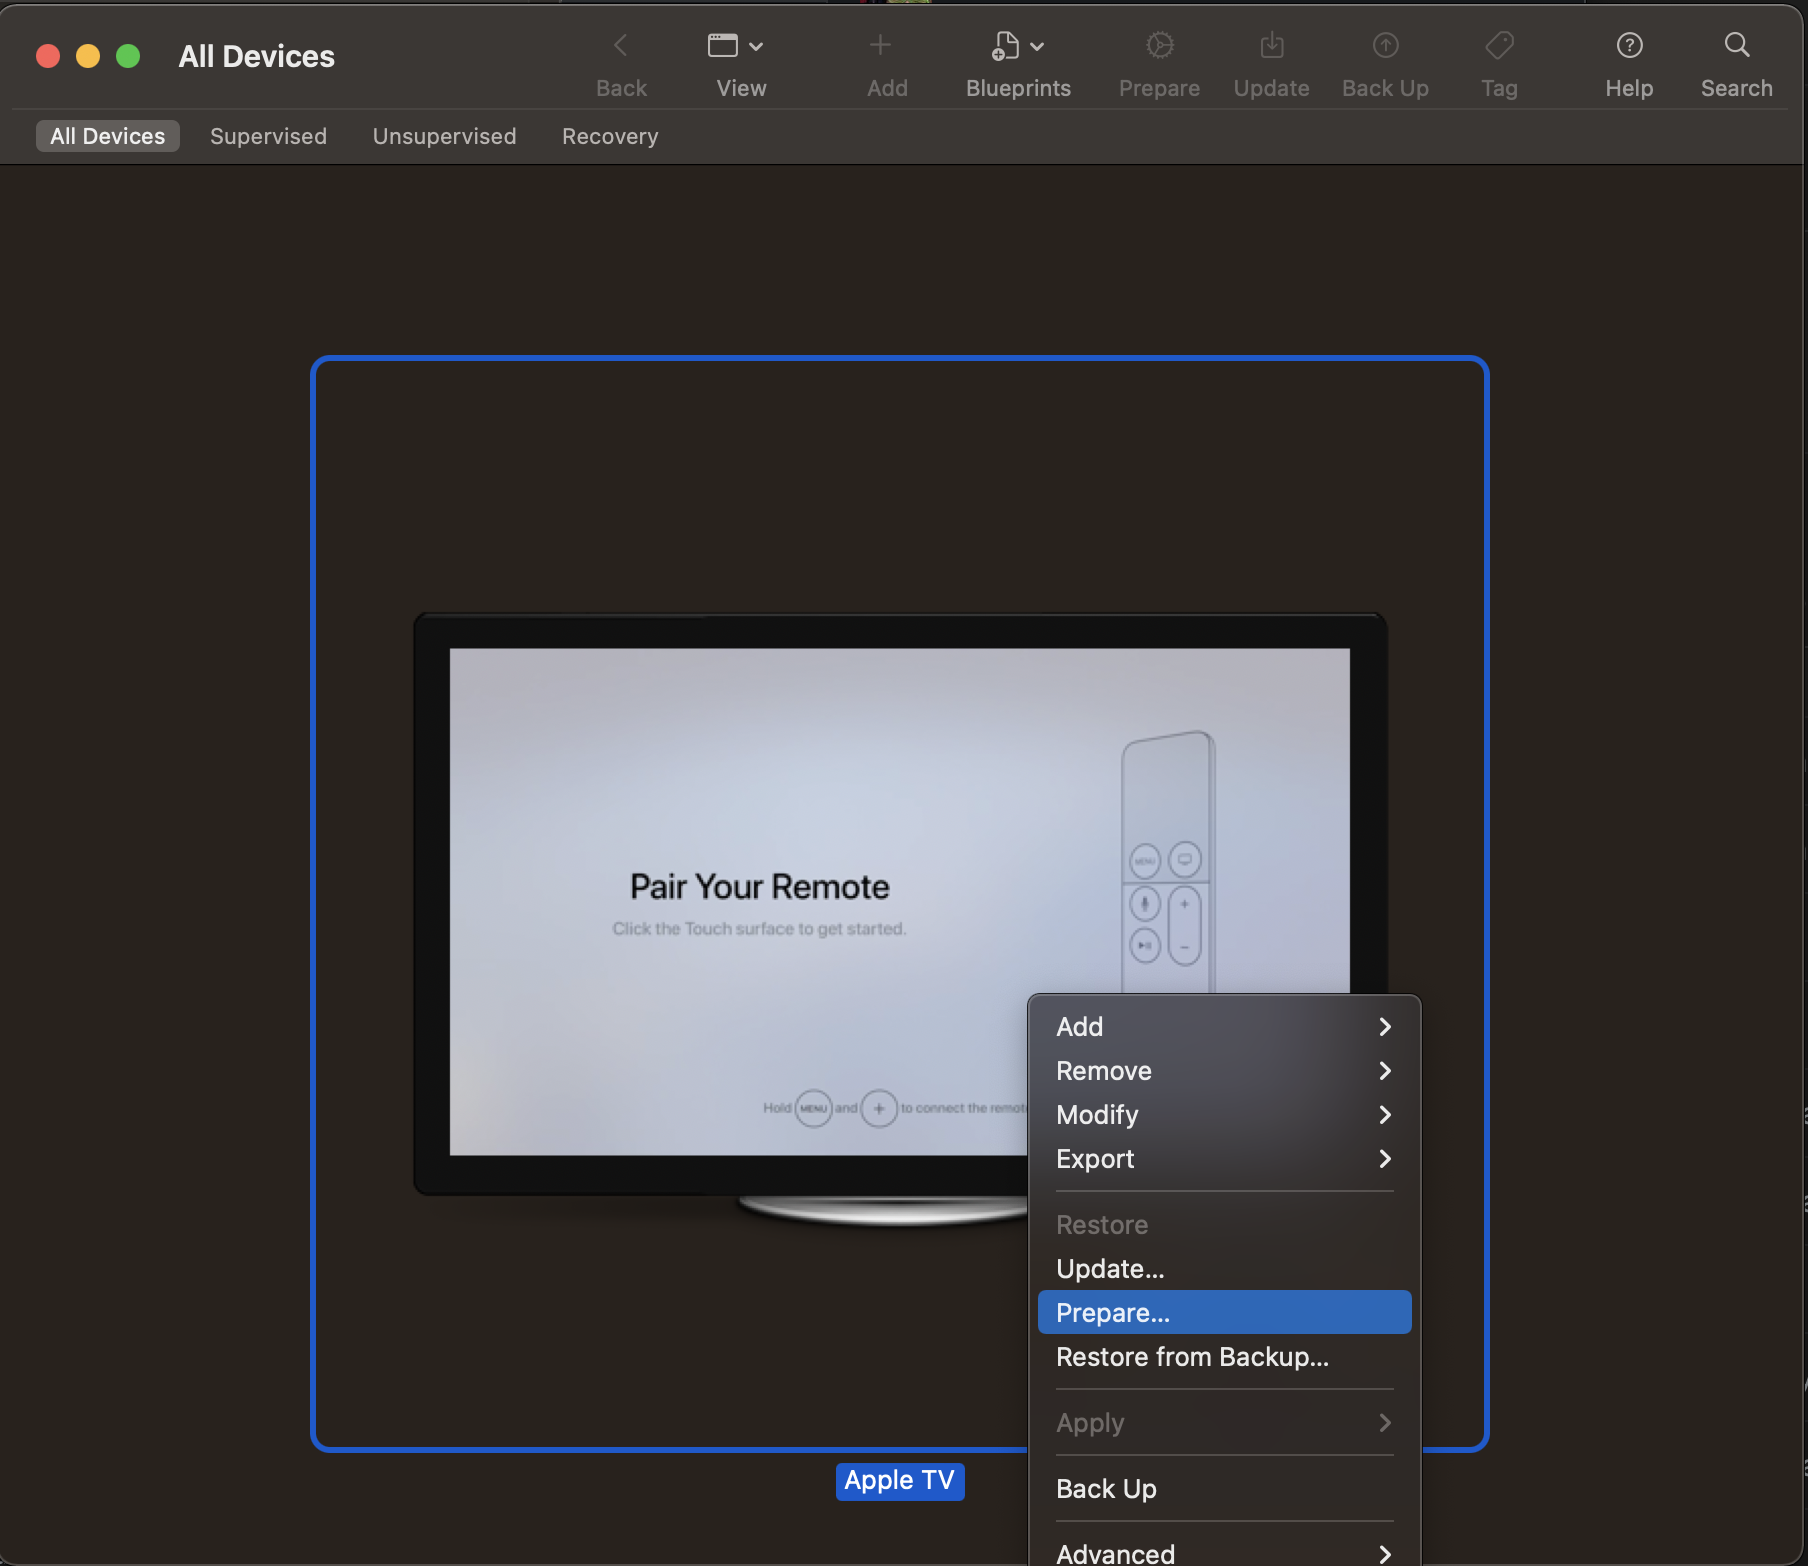The image size is (1808, 1566).
Task: Expand the Apply submenu
Action: click(1224, 1423)
